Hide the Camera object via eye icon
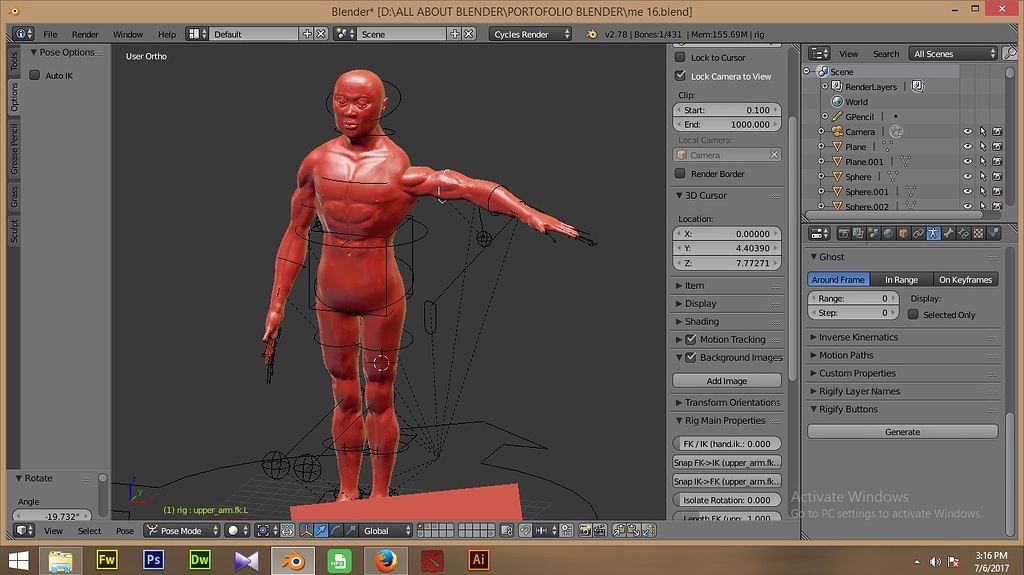 coord(967,131)
